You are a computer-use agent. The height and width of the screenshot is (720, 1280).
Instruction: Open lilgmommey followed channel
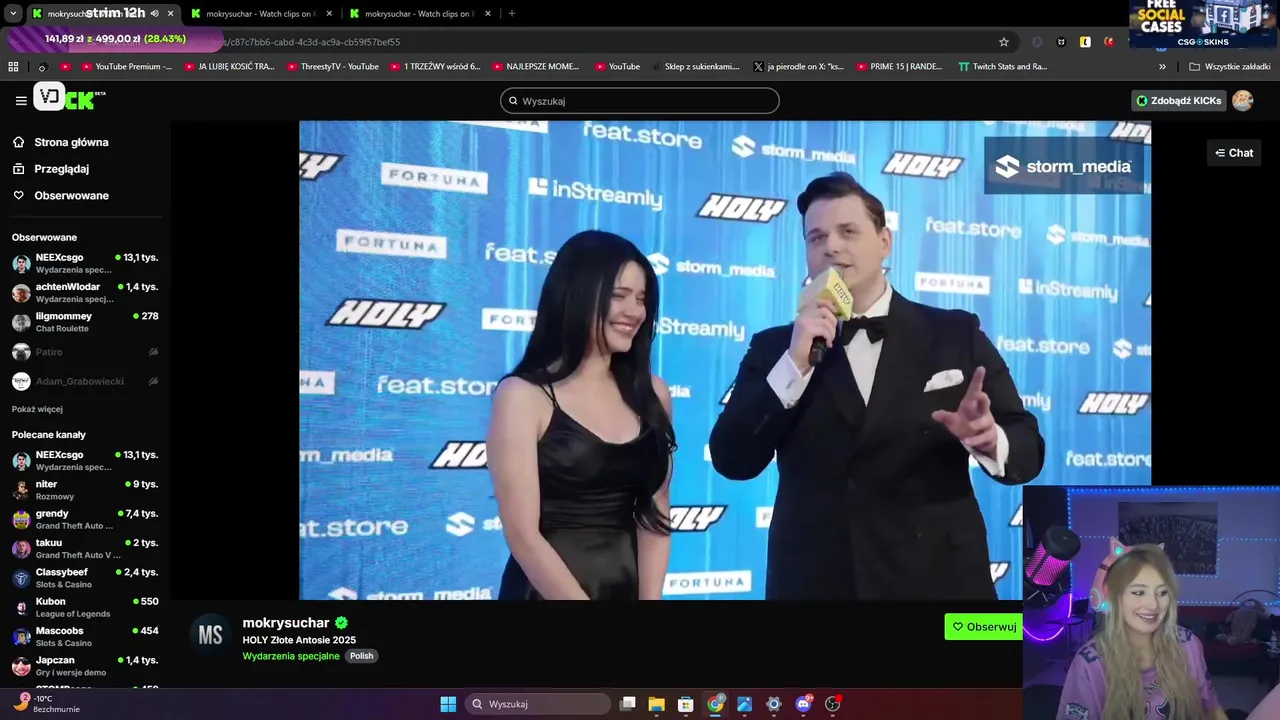tap(85, 322)
